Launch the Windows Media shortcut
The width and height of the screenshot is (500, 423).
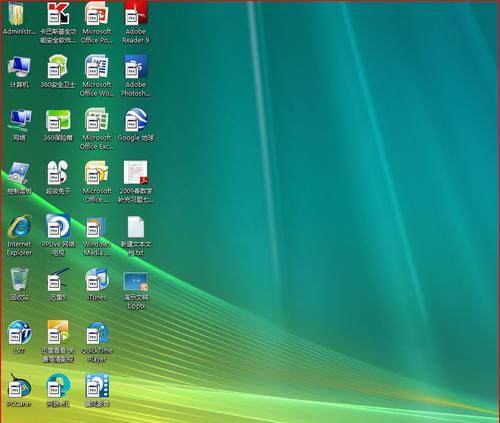[97, 227]
